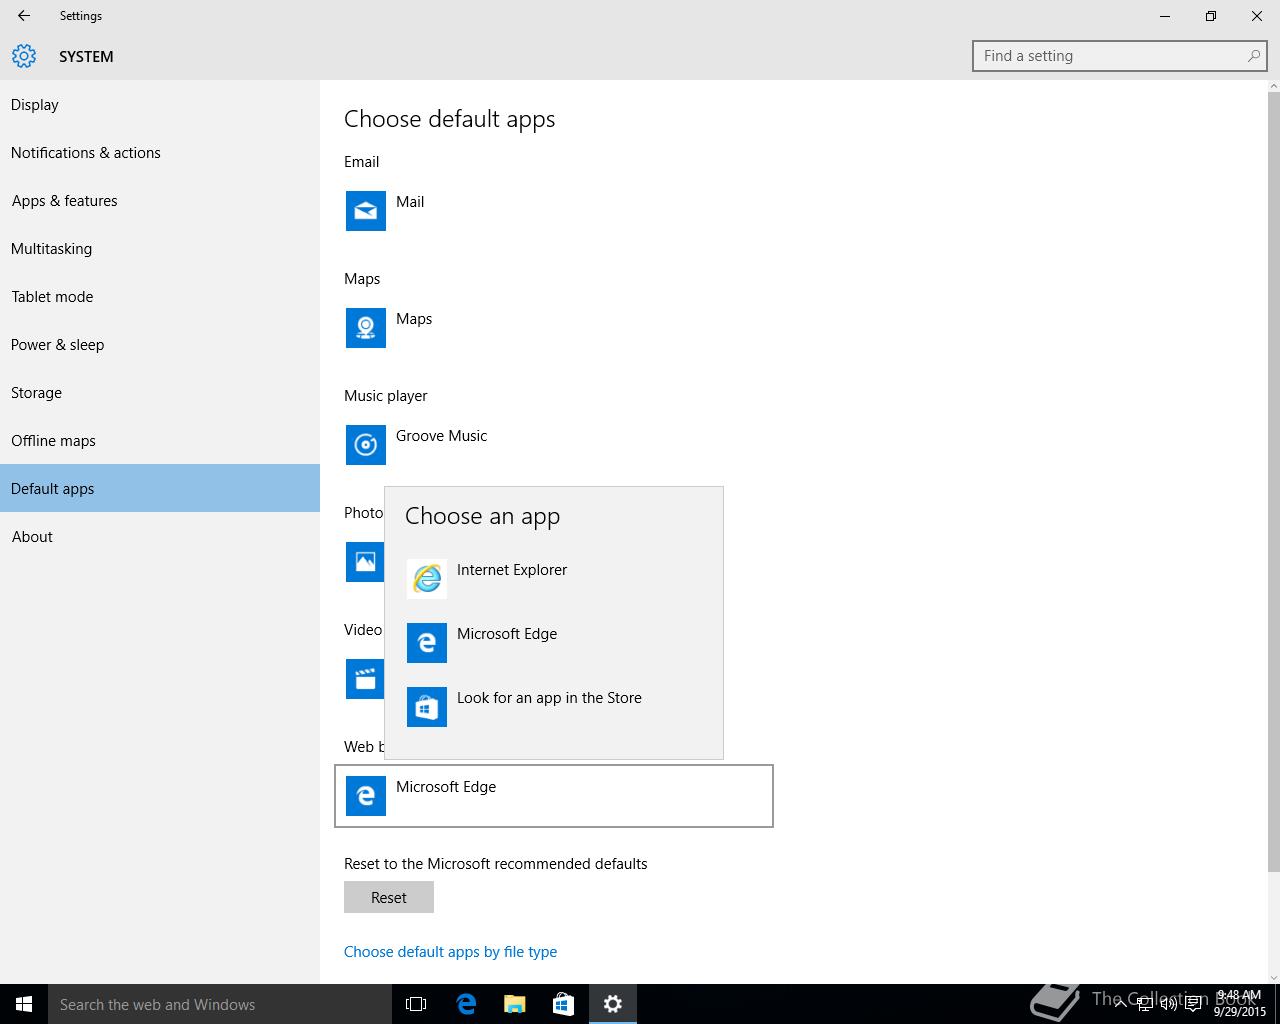
Task: Choose Microsoft Edge in the popup list
Action: 554,643
